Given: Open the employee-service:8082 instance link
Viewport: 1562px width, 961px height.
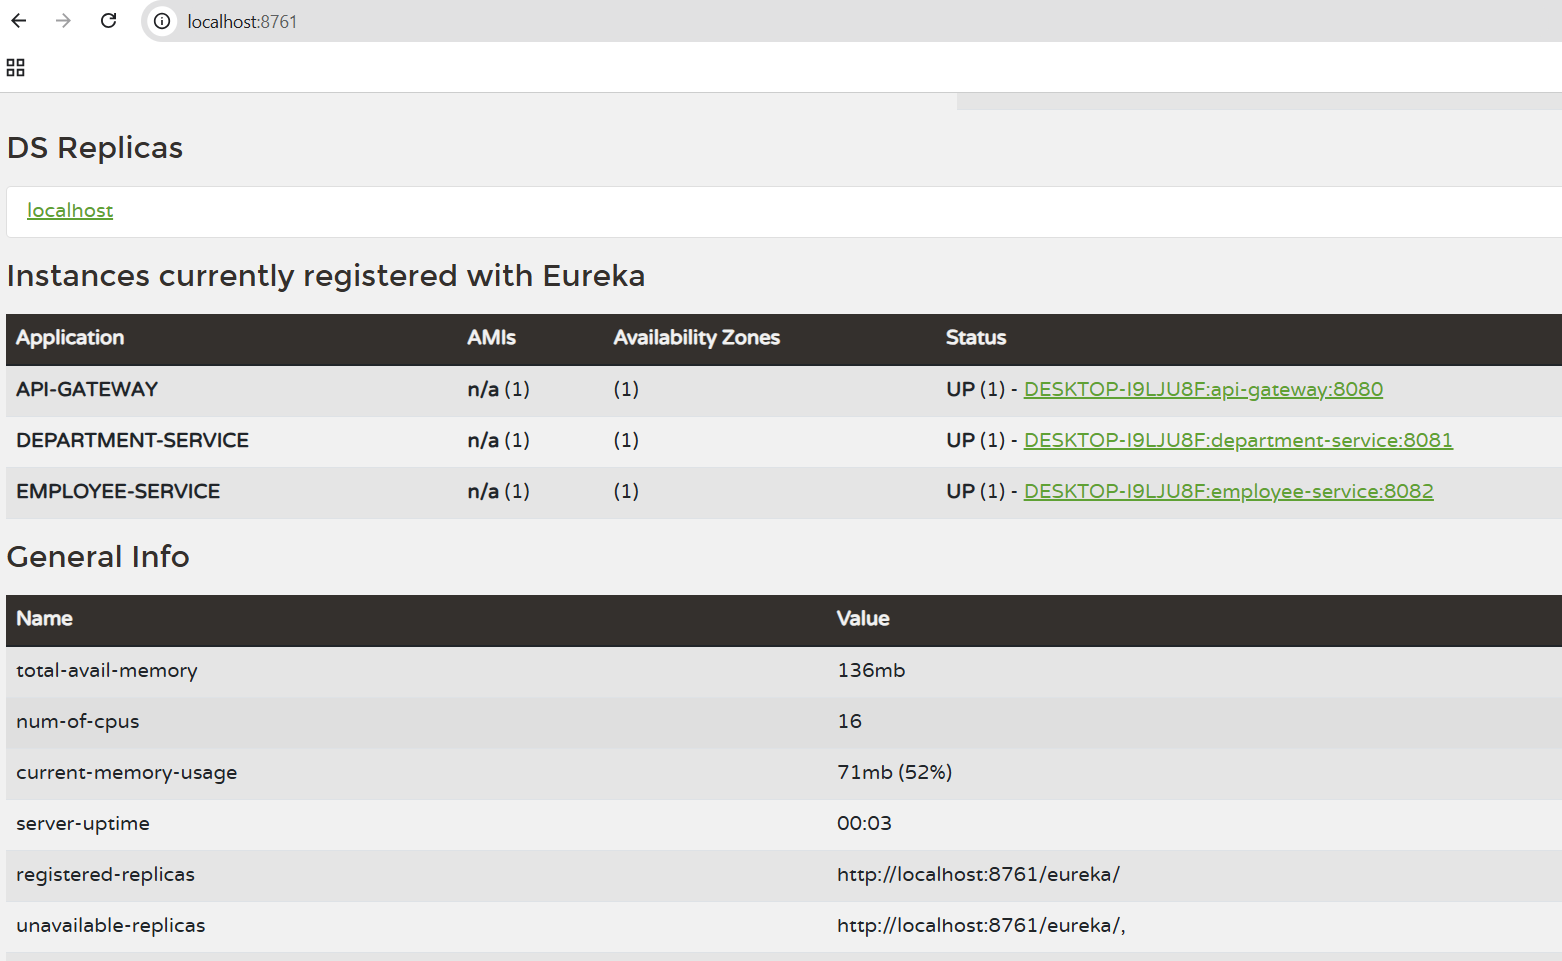Looking at the screenshot, I should pyautogui.click(x=1228, y=492).
